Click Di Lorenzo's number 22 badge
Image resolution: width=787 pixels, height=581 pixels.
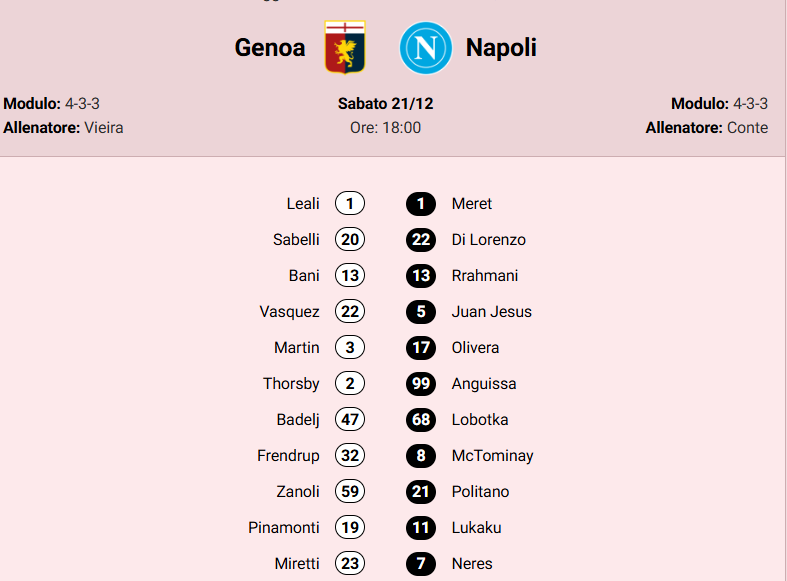pos(421,240)
